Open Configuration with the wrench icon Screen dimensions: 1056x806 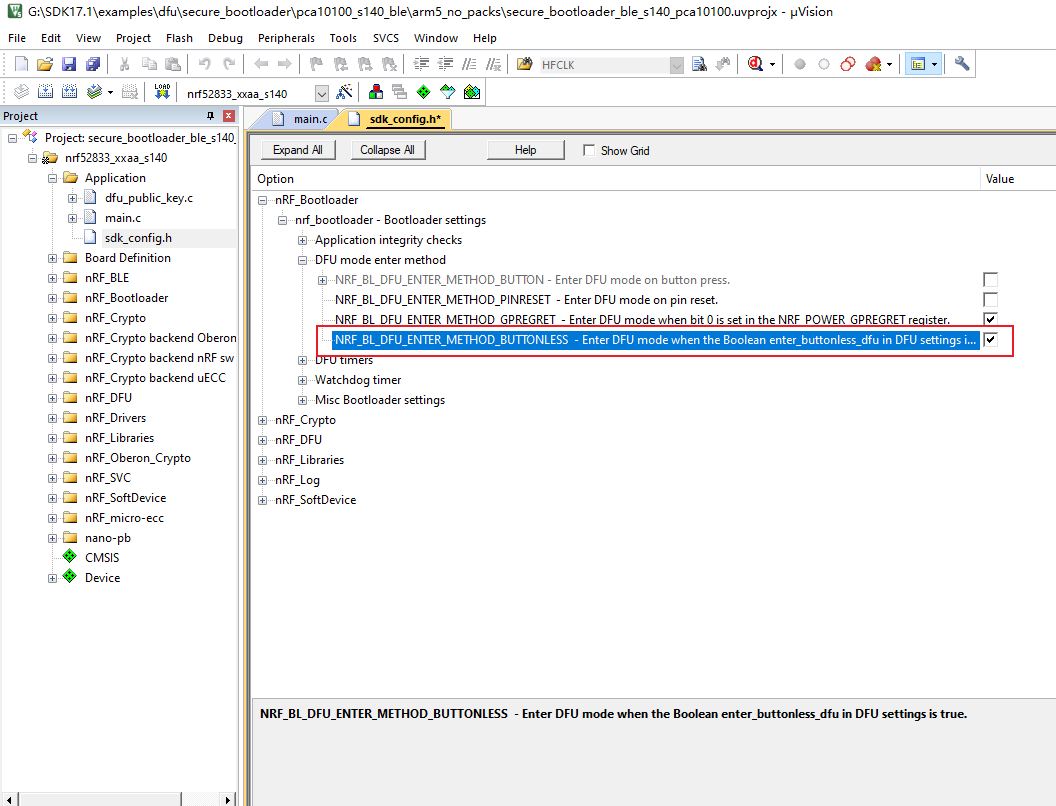(x=962, y=64)
